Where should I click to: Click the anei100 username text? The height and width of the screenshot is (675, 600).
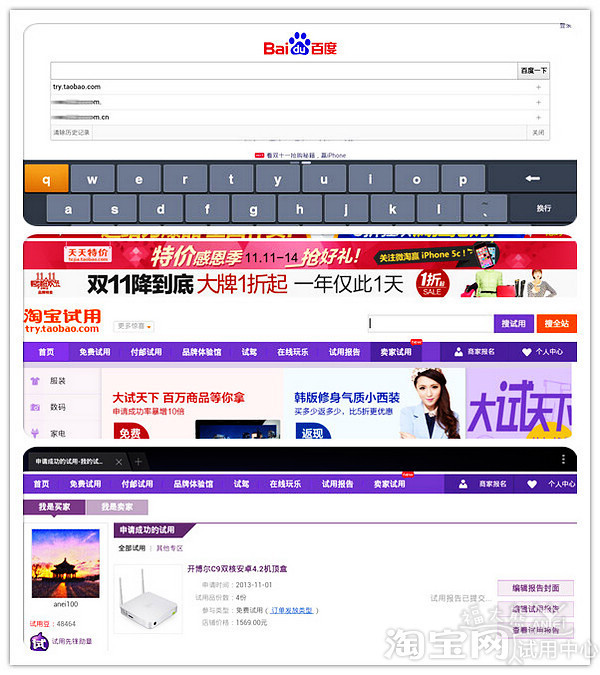pos(66,604)
